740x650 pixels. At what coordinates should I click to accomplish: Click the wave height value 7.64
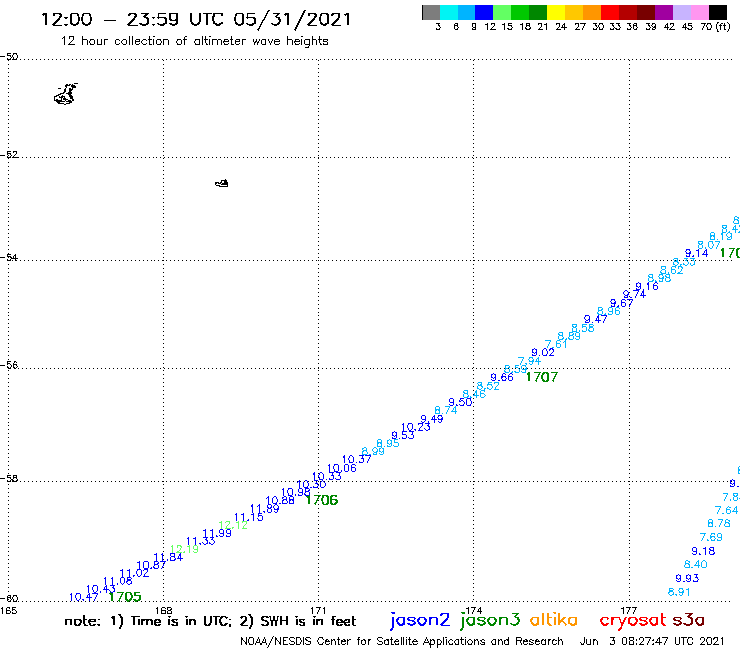[x=726, y=510]
